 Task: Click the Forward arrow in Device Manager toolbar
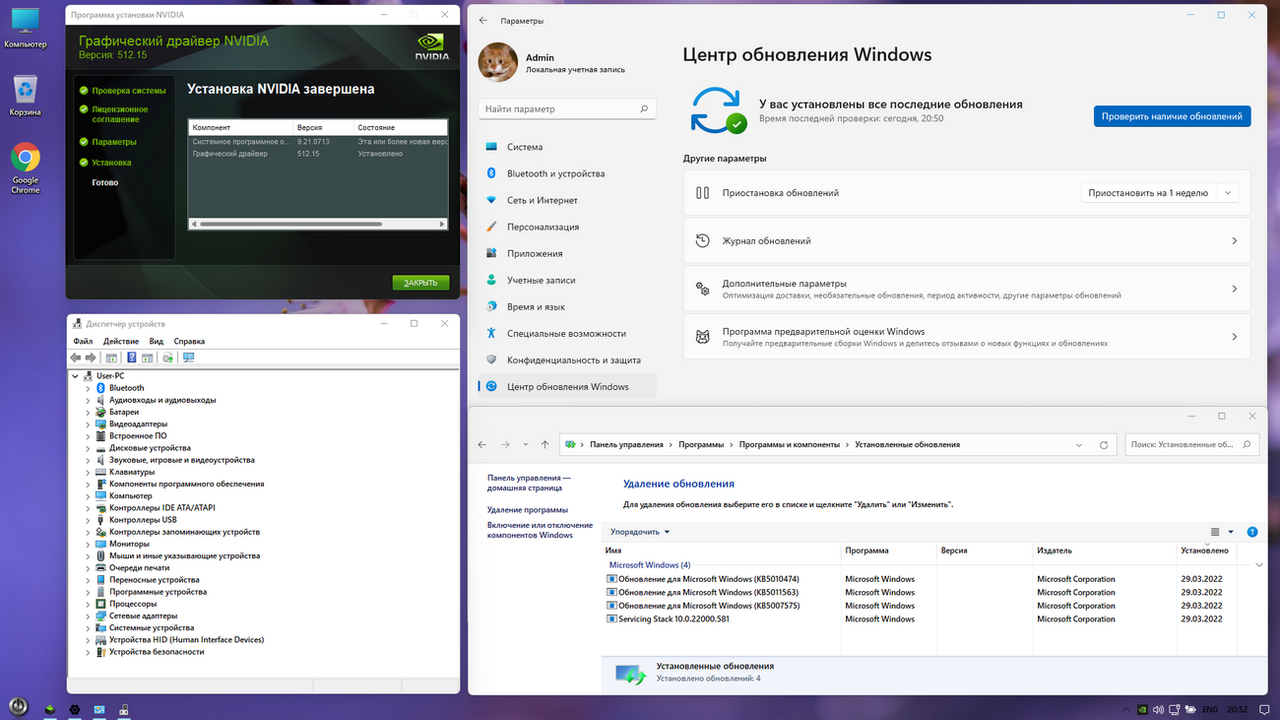(x=91, y=357)
